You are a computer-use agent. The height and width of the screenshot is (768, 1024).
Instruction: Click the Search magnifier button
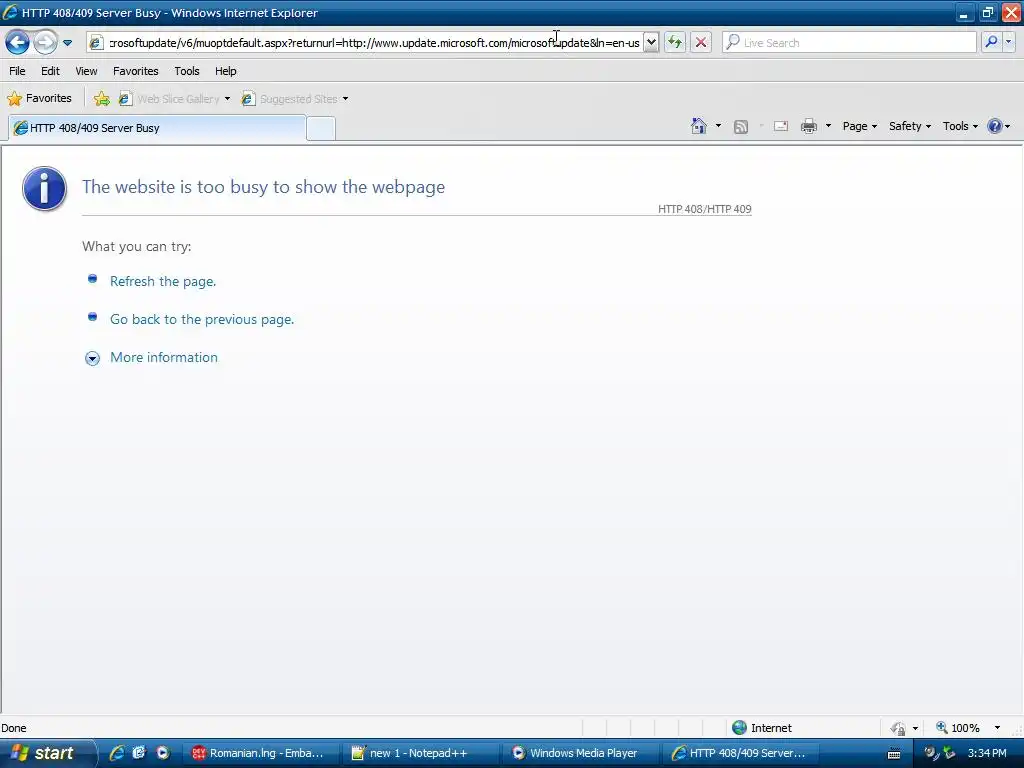tap(991, 42)
